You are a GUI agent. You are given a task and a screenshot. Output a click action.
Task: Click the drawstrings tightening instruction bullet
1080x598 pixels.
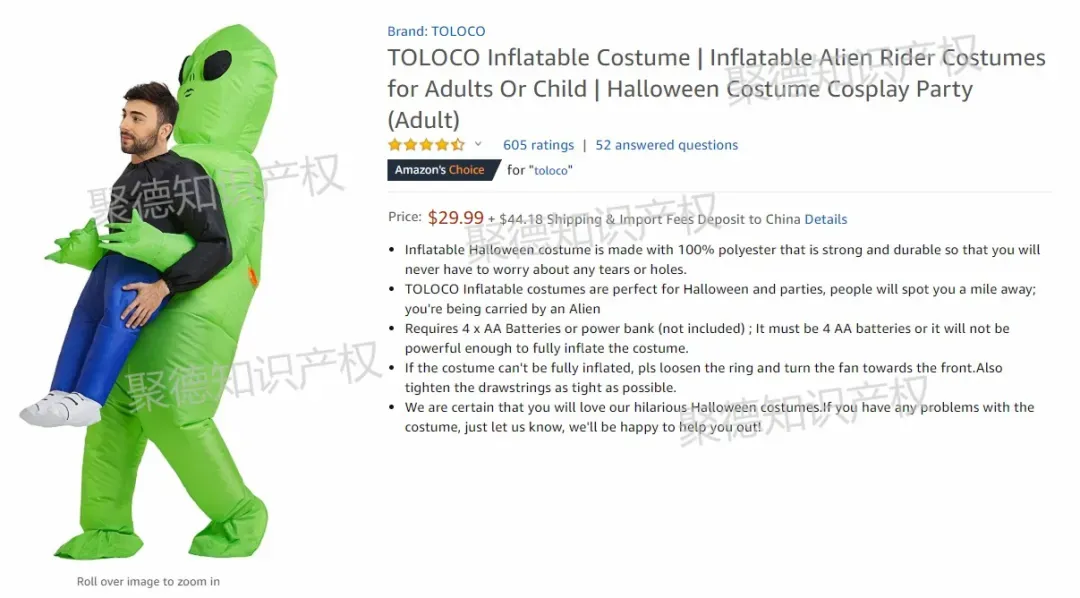pyautogui.click(x=703, y=377)
